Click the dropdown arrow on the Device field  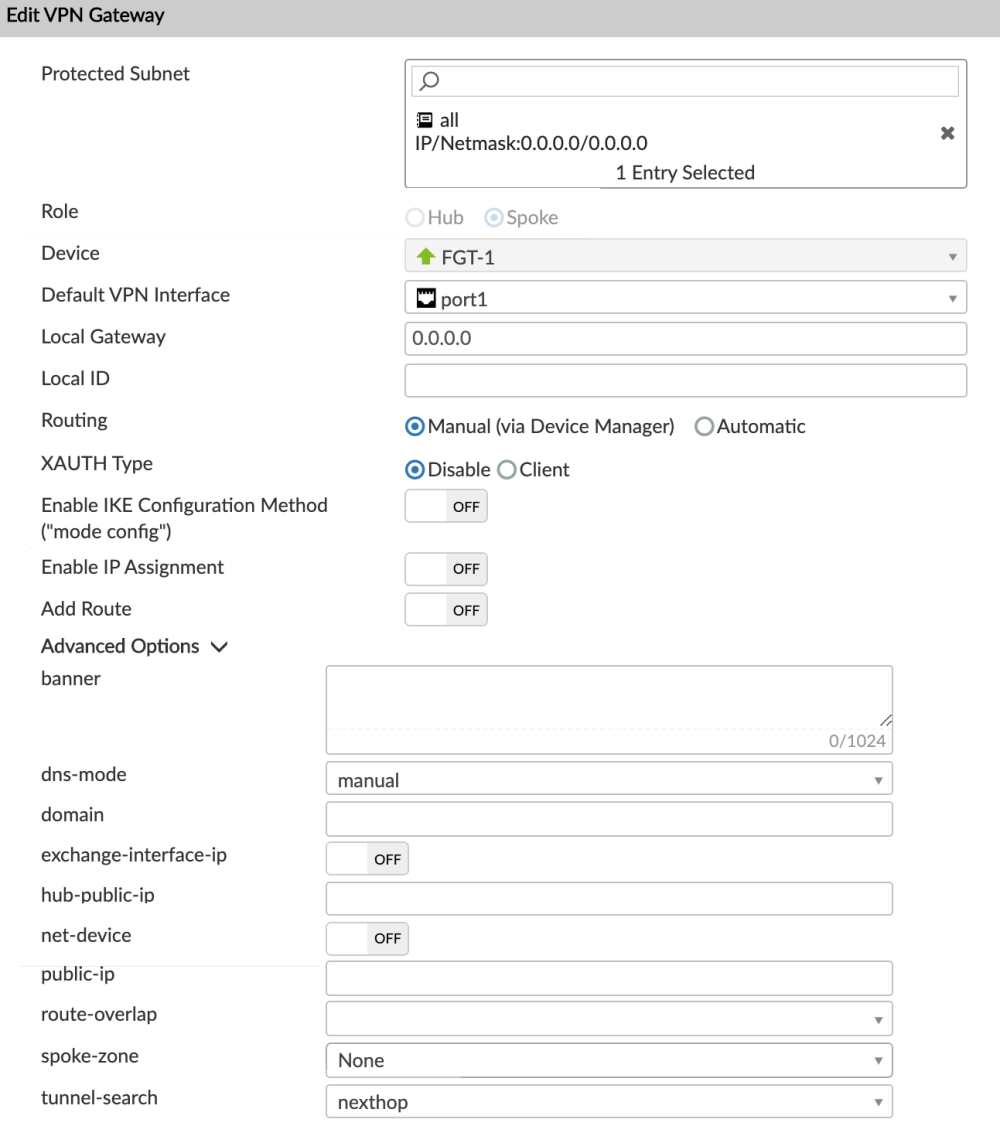click(x=955, y=255)
